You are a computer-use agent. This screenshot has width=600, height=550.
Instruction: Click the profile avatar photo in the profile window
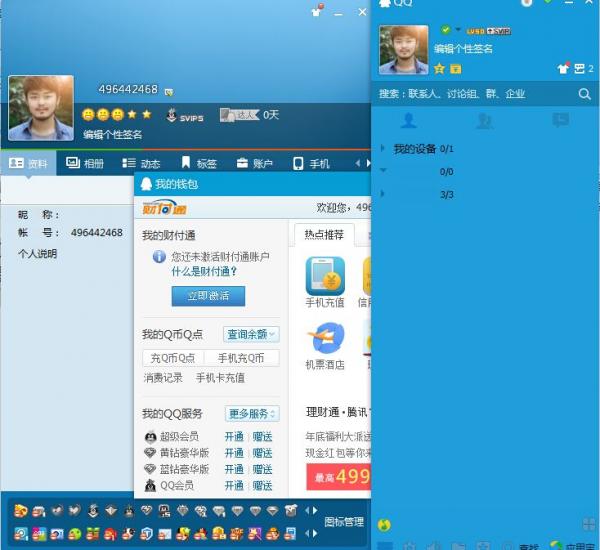coord(41,108)
